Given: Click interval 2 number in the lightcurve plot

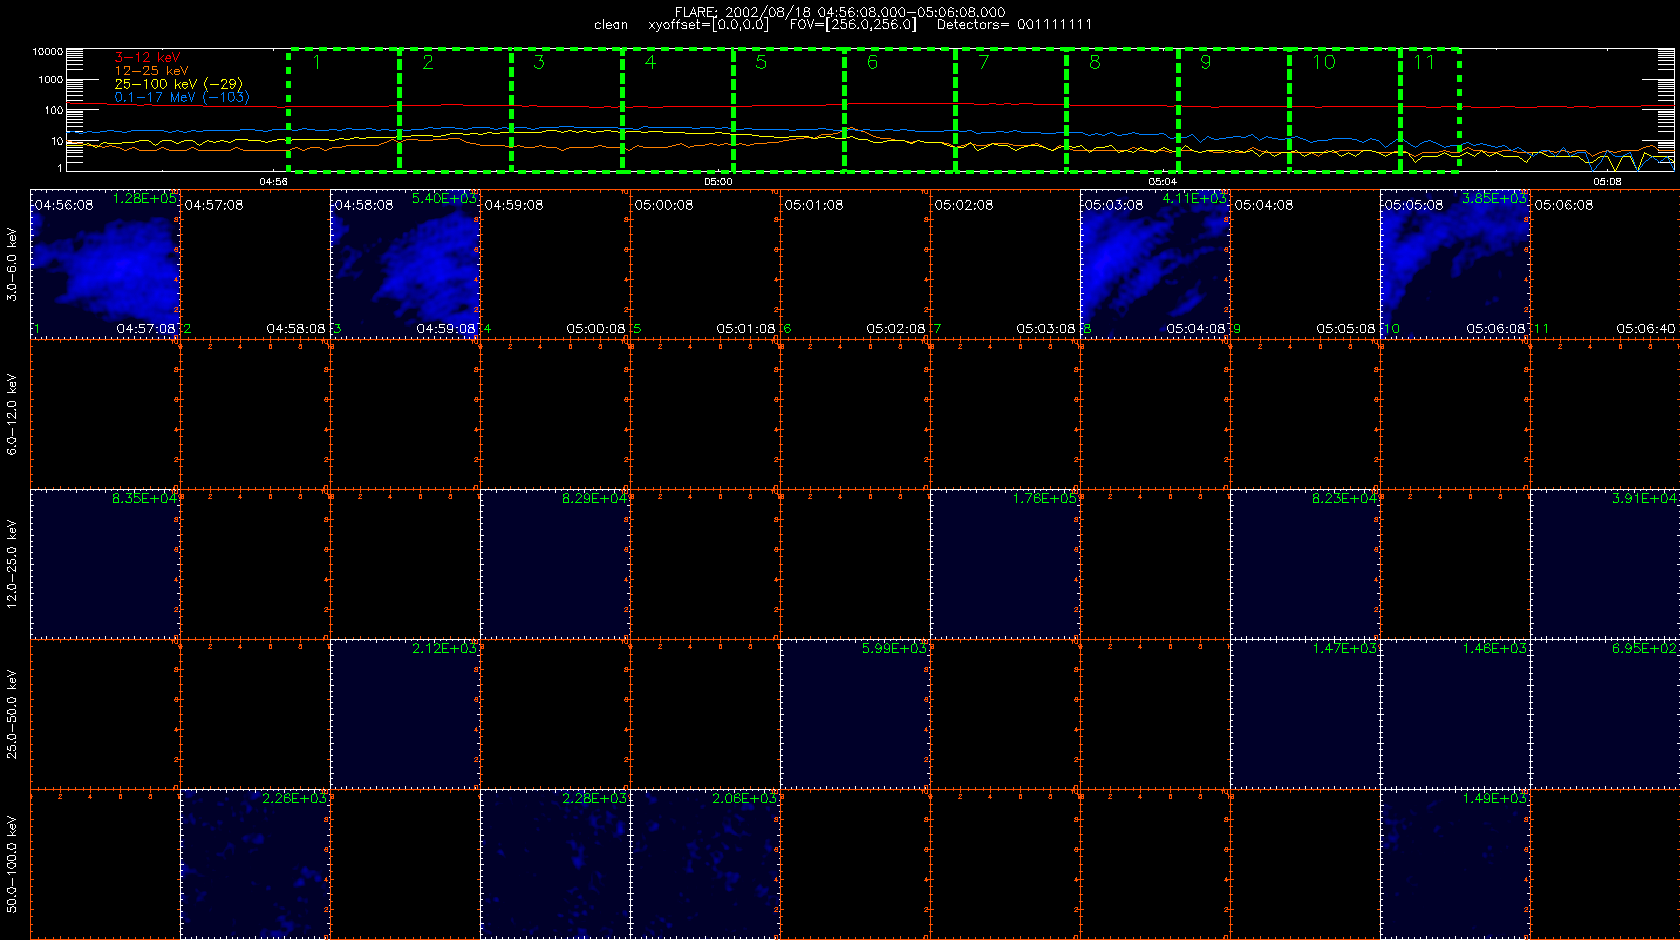Looking at the screenshot, I should tap(428, 63).
